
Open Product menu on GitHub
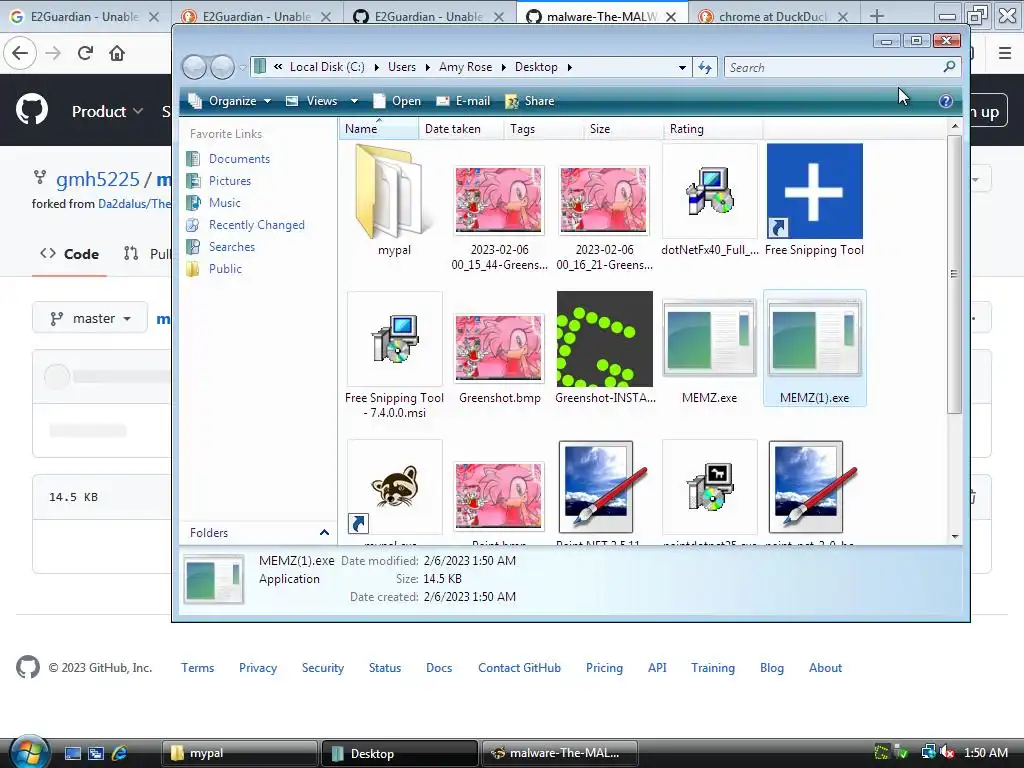(x=107, y=112)
